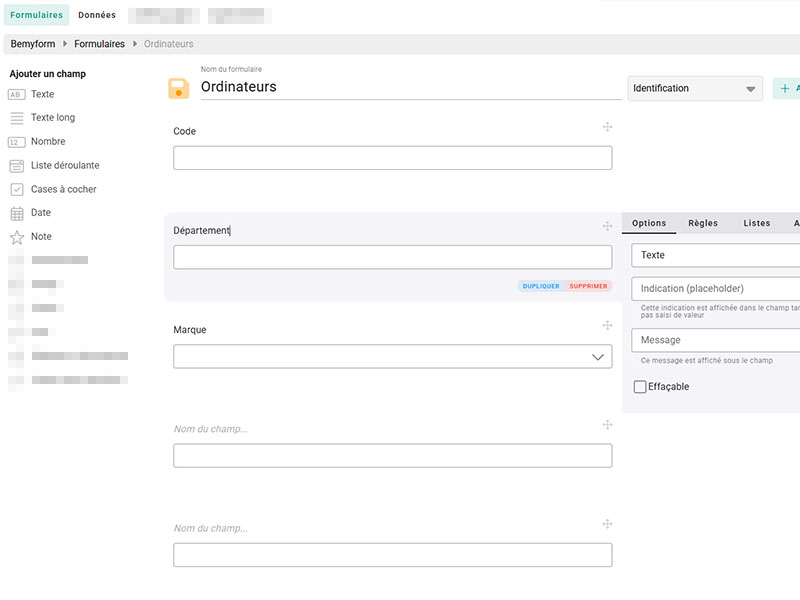Screen dimensions: 800x600
Task: Click the move handle of Code field
Action: pyautogui.click(x=607, y=127)
